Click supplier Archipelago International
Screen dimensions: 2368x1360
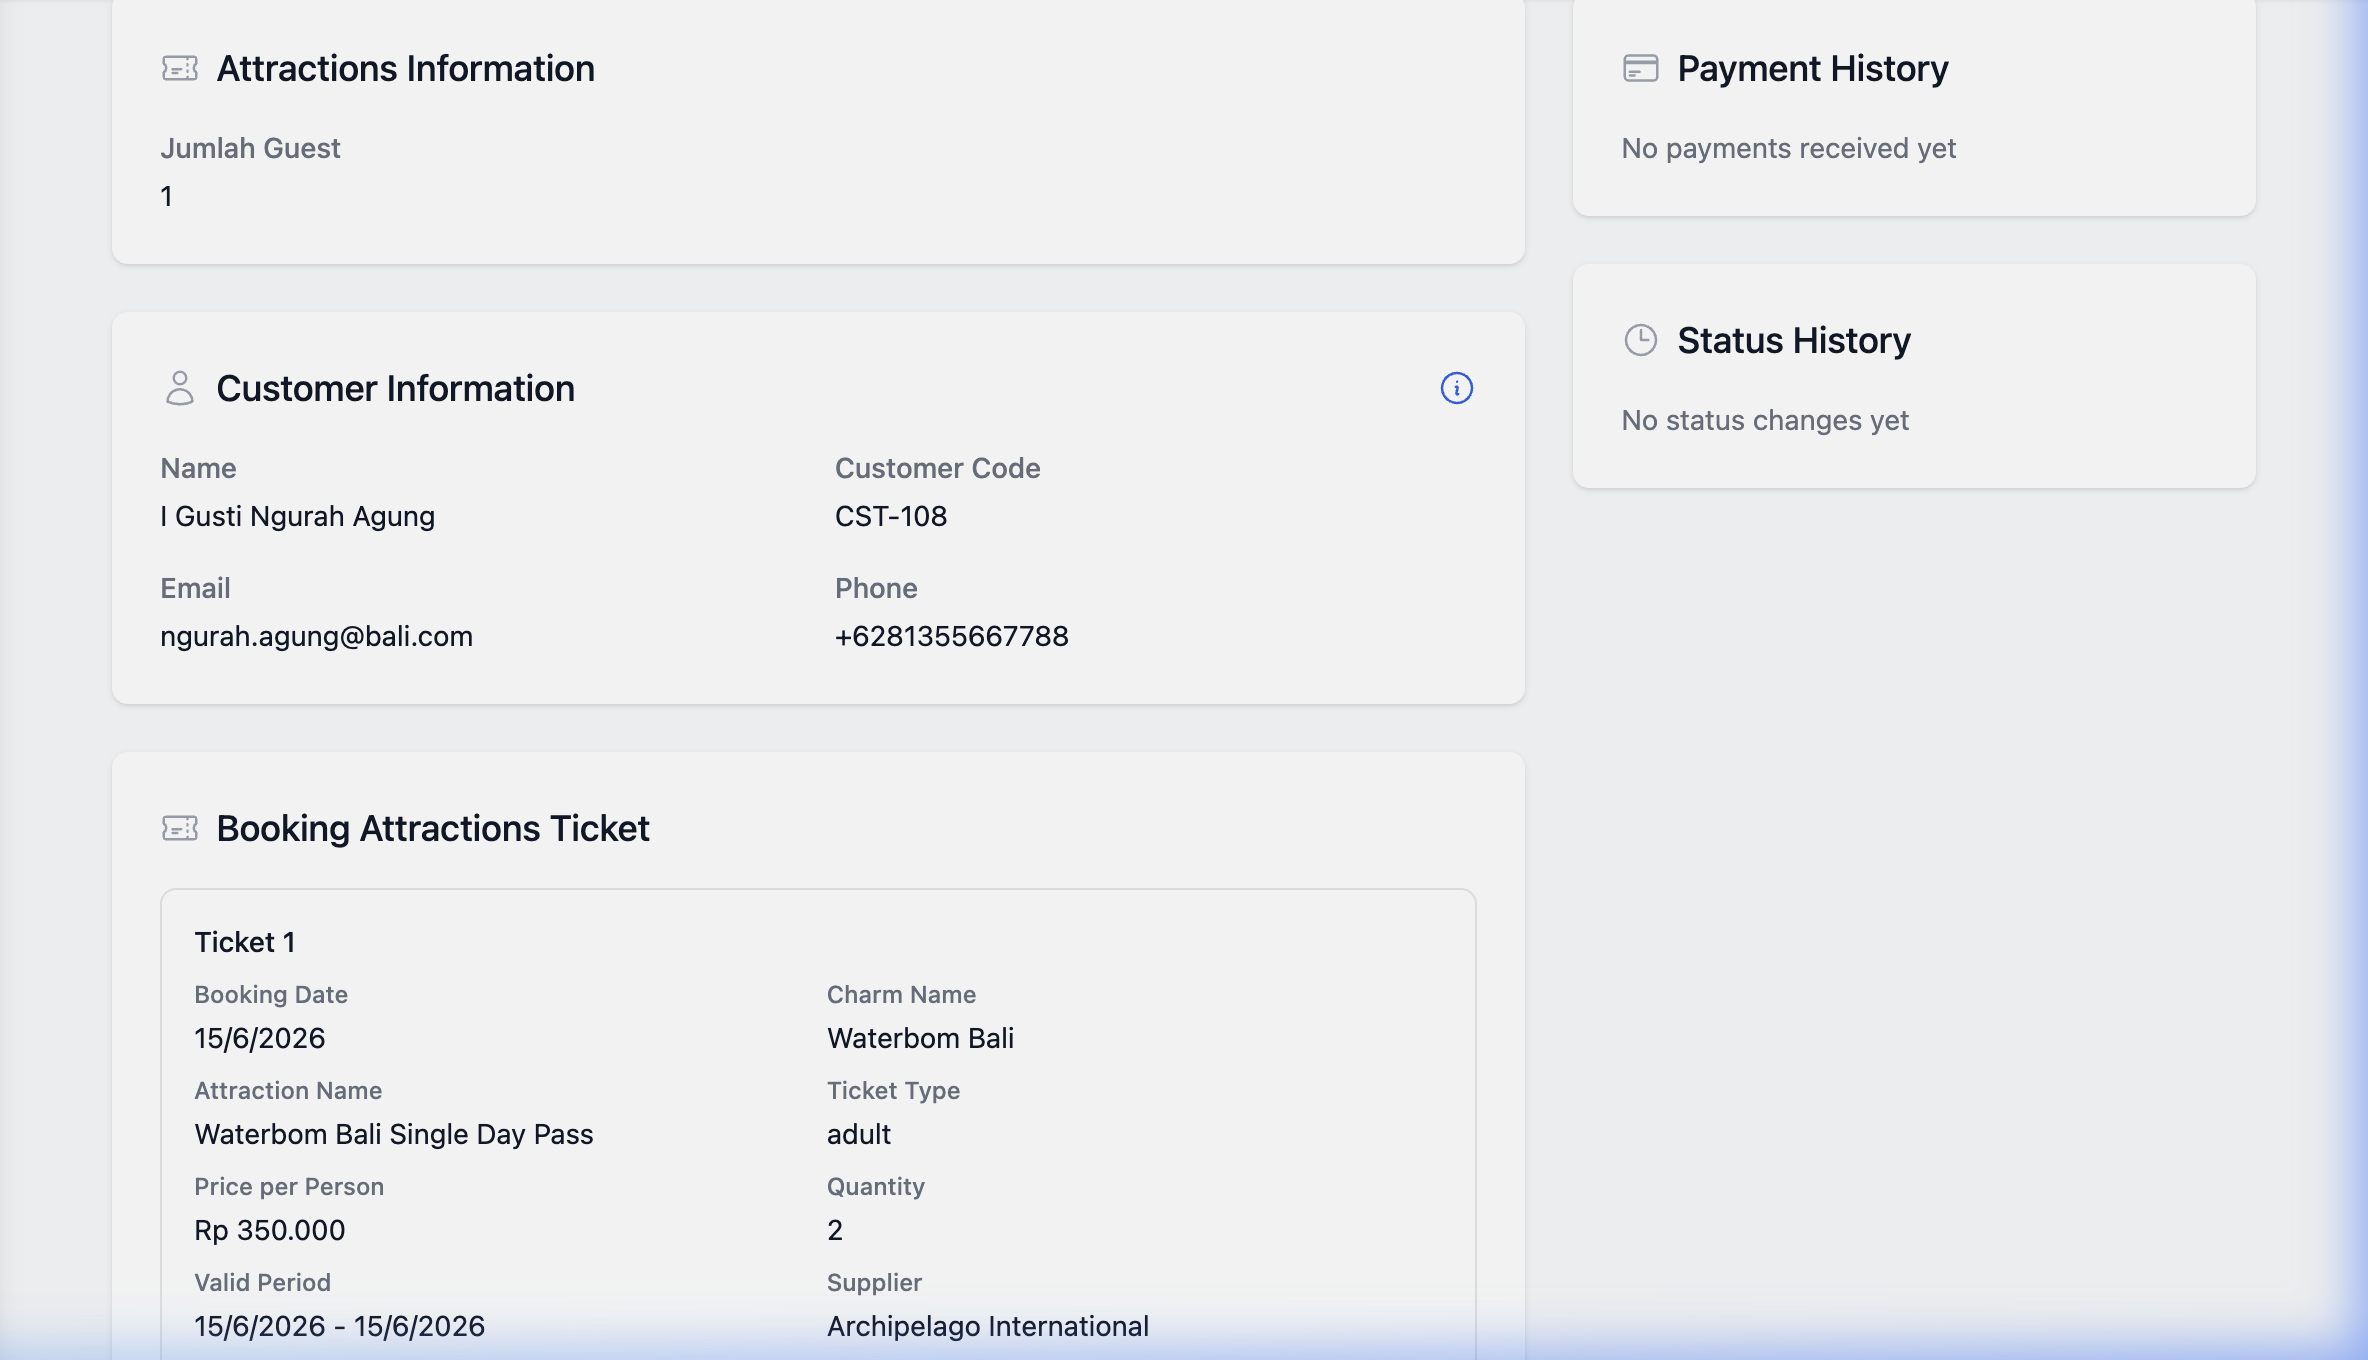click(987, 1326)
